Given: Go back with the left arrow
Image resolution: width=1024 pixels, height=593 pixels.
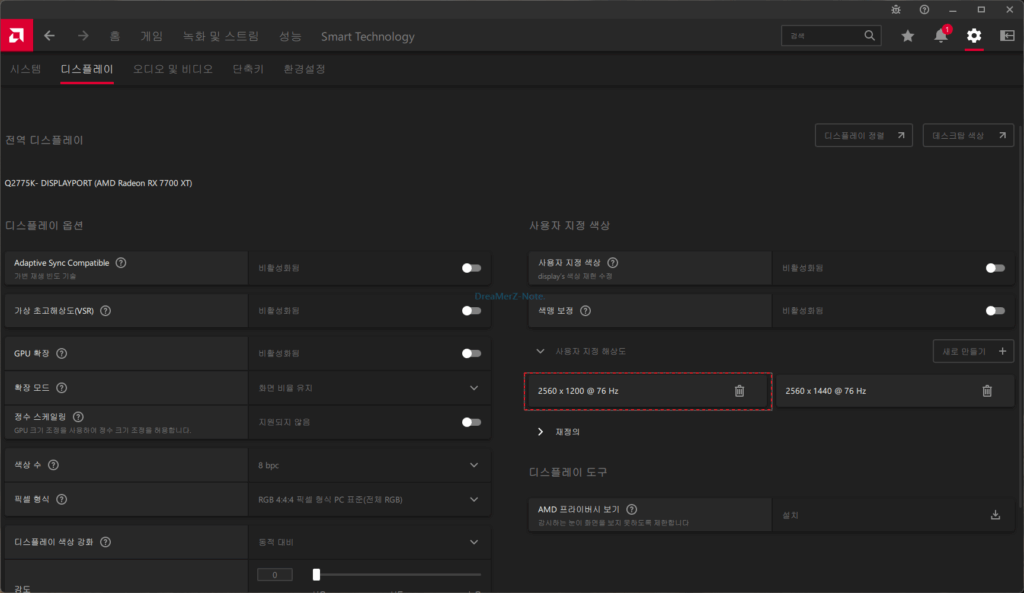Looking at the screenshot, I should (50, 36).
